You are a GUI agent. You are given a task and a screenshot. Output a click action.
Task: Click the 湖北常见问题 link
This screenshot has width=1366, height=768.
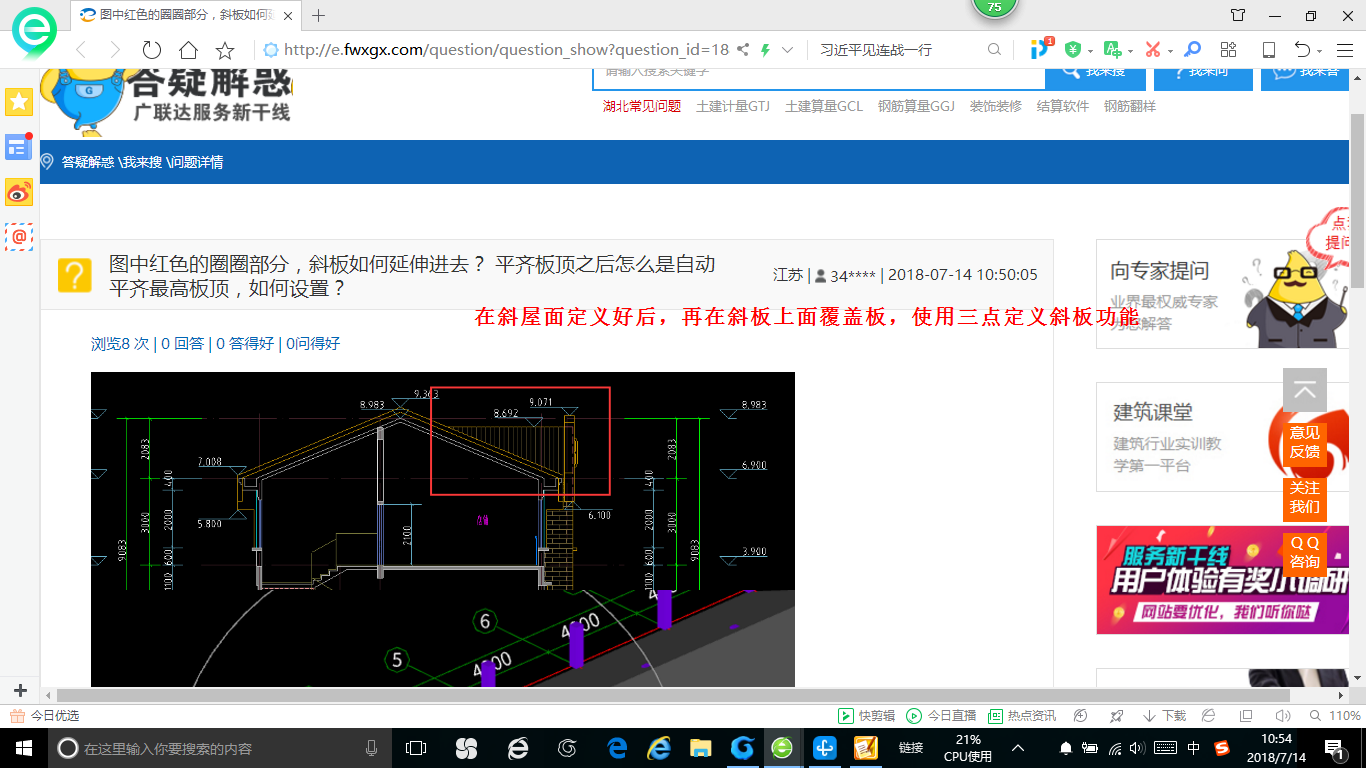pyautogui.click(x=641, y=106)
